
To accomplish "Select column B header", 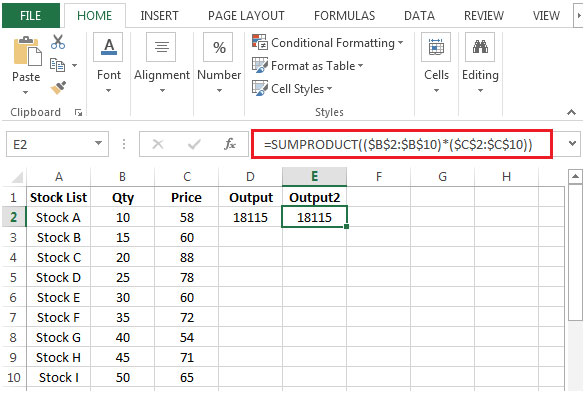I will point(122,177).
